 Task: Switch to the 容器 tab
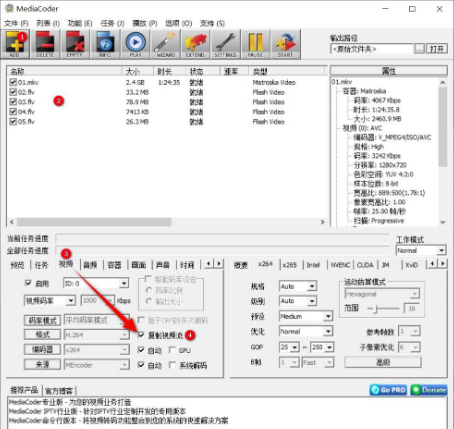pos(114,265)
